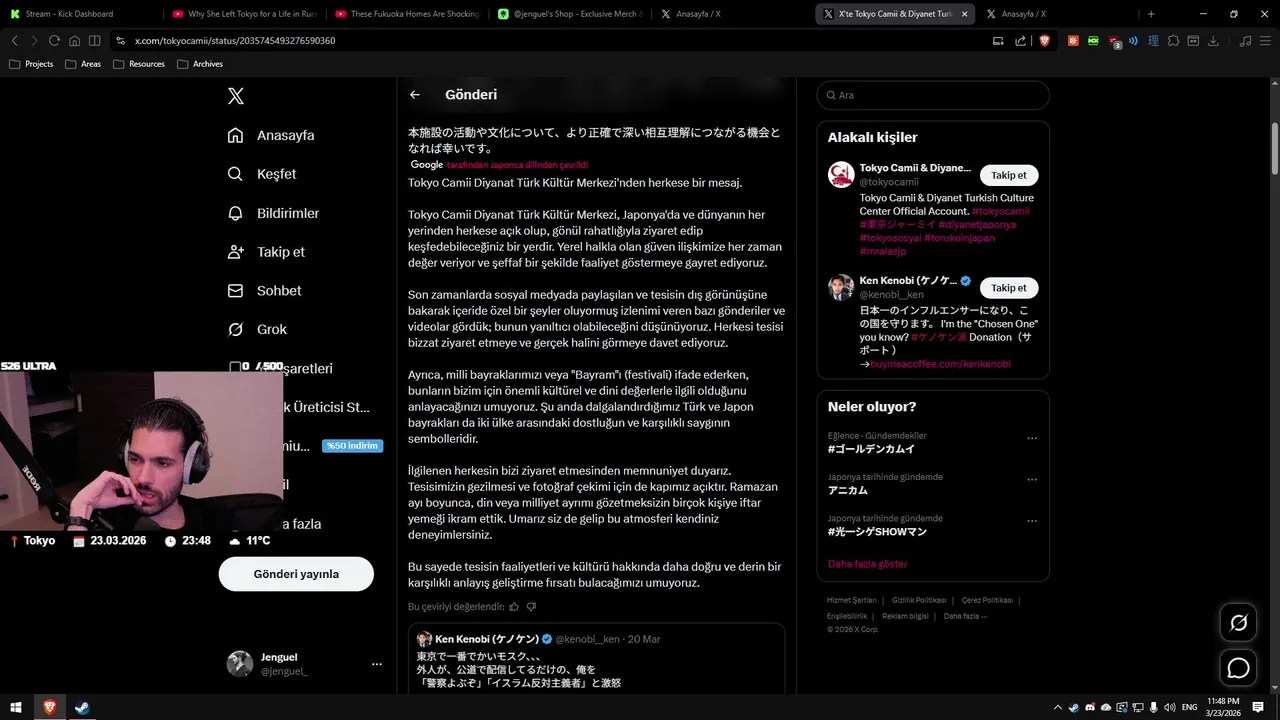
Task: Open Ken Kenobi quoted post
Action: pyautogui.click(x=596, y=660)
